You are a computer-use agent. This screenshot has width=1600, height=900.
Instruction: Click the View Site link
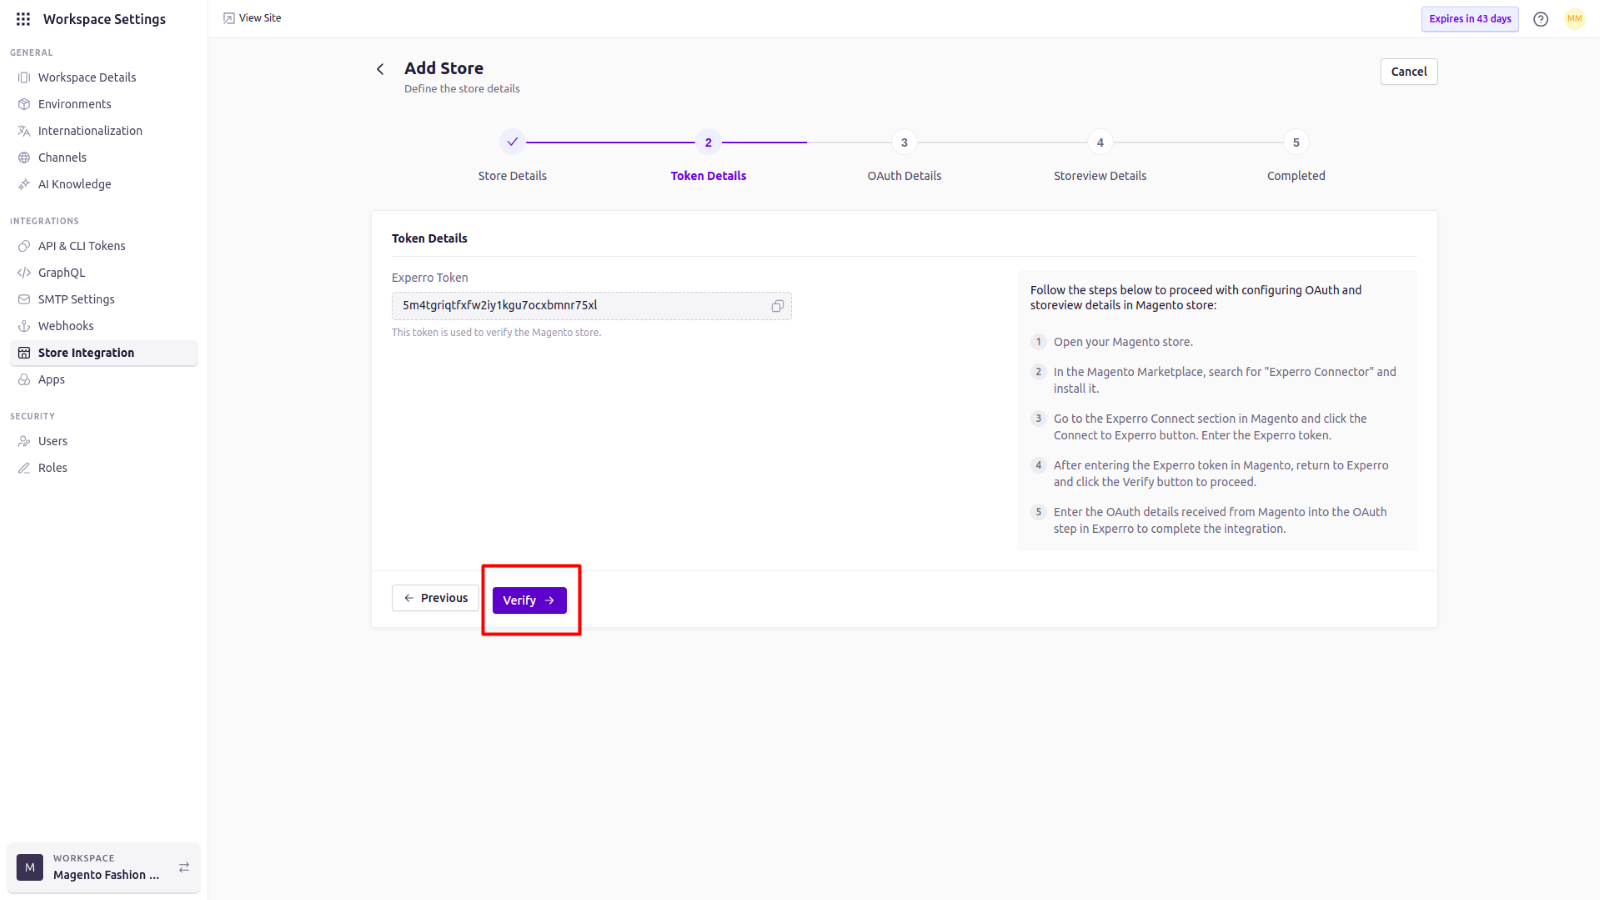[x=252, y=18]
